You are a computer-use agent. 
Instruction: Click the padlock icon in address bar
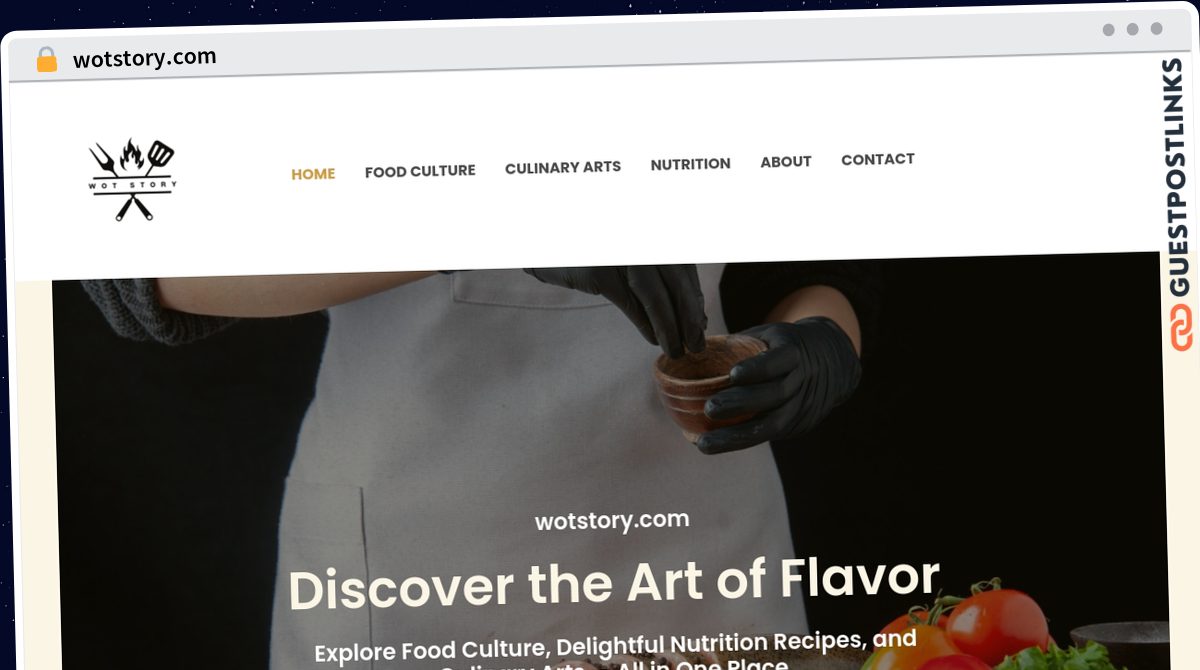pos(47,60)
